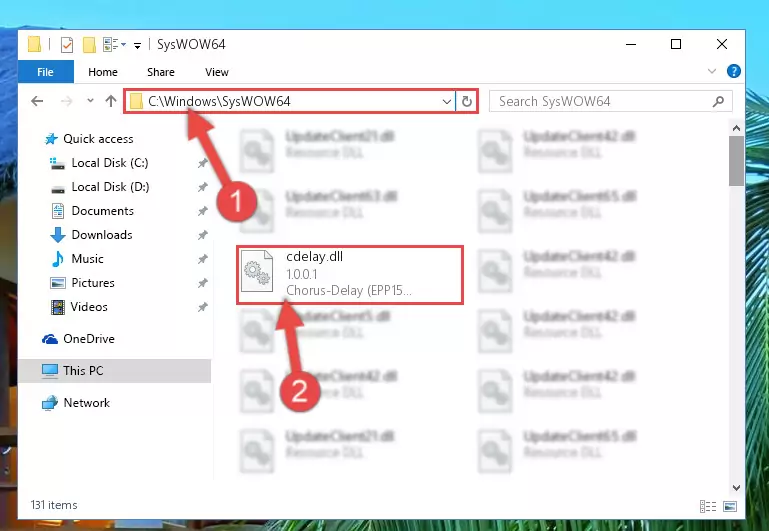The width and height of the screenshot is (769, 531).
Task: Click the This PC monitor icon
Action: [x=50, y=371]
